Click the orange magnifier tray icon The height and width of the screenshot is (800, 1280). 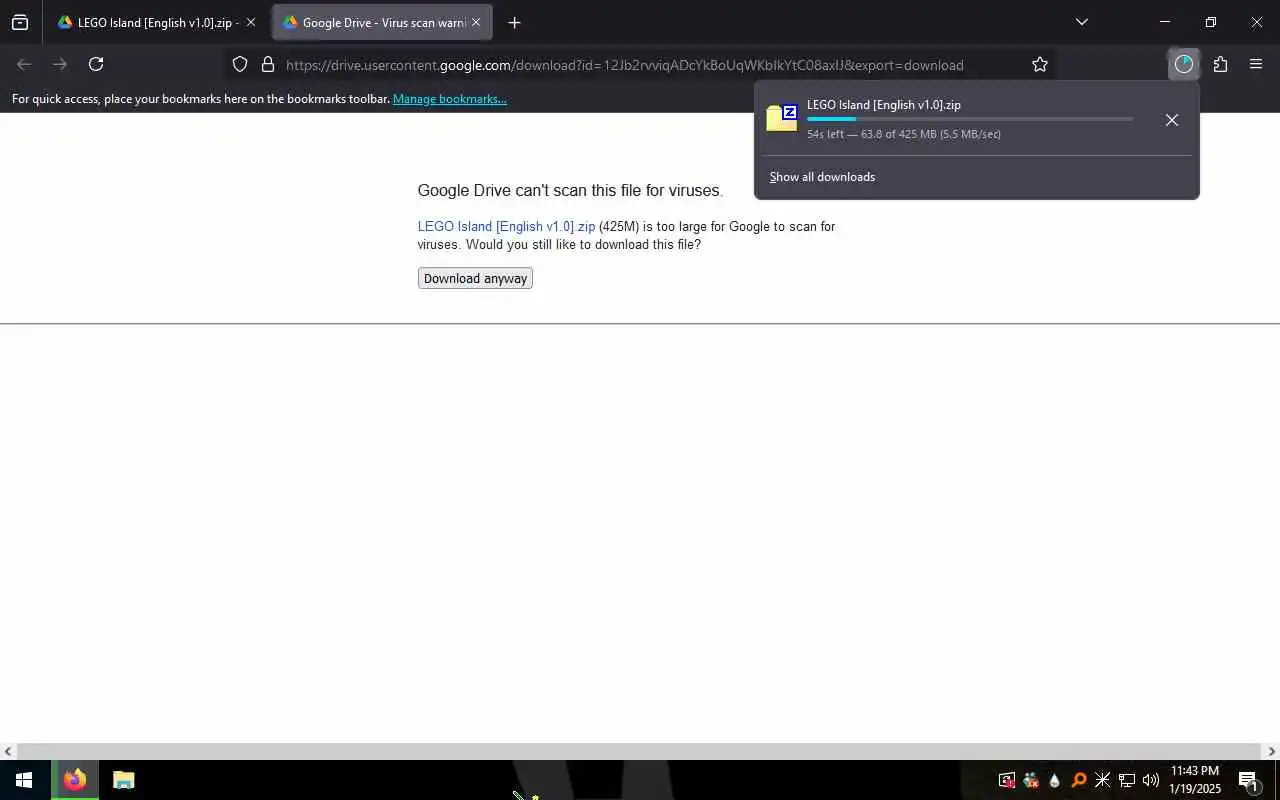[1078, 780]
